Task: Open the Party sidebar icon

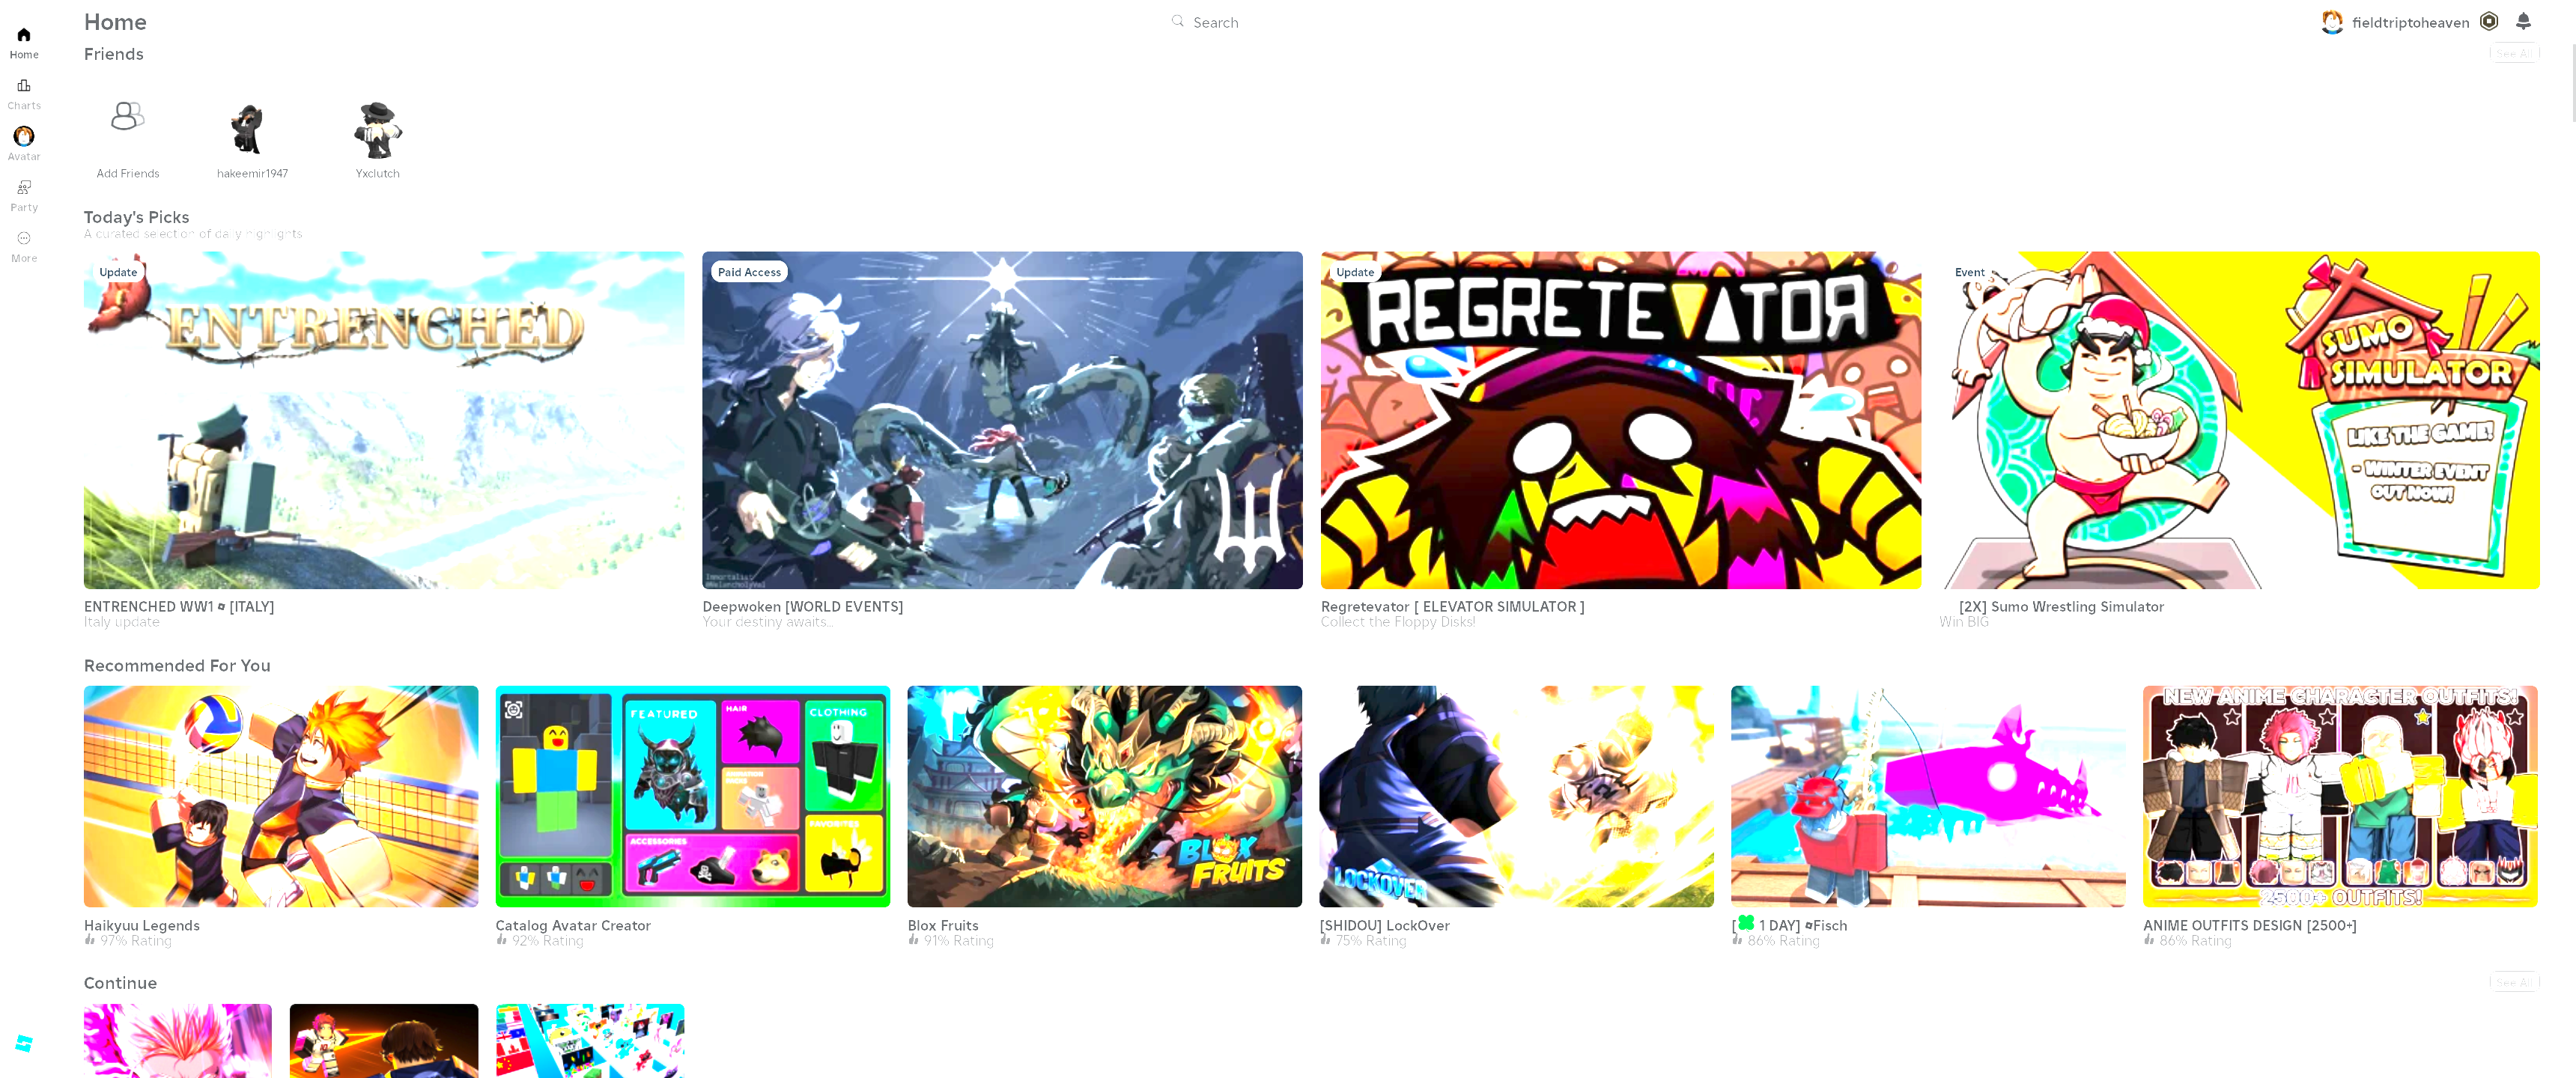Action: point(24,188)
